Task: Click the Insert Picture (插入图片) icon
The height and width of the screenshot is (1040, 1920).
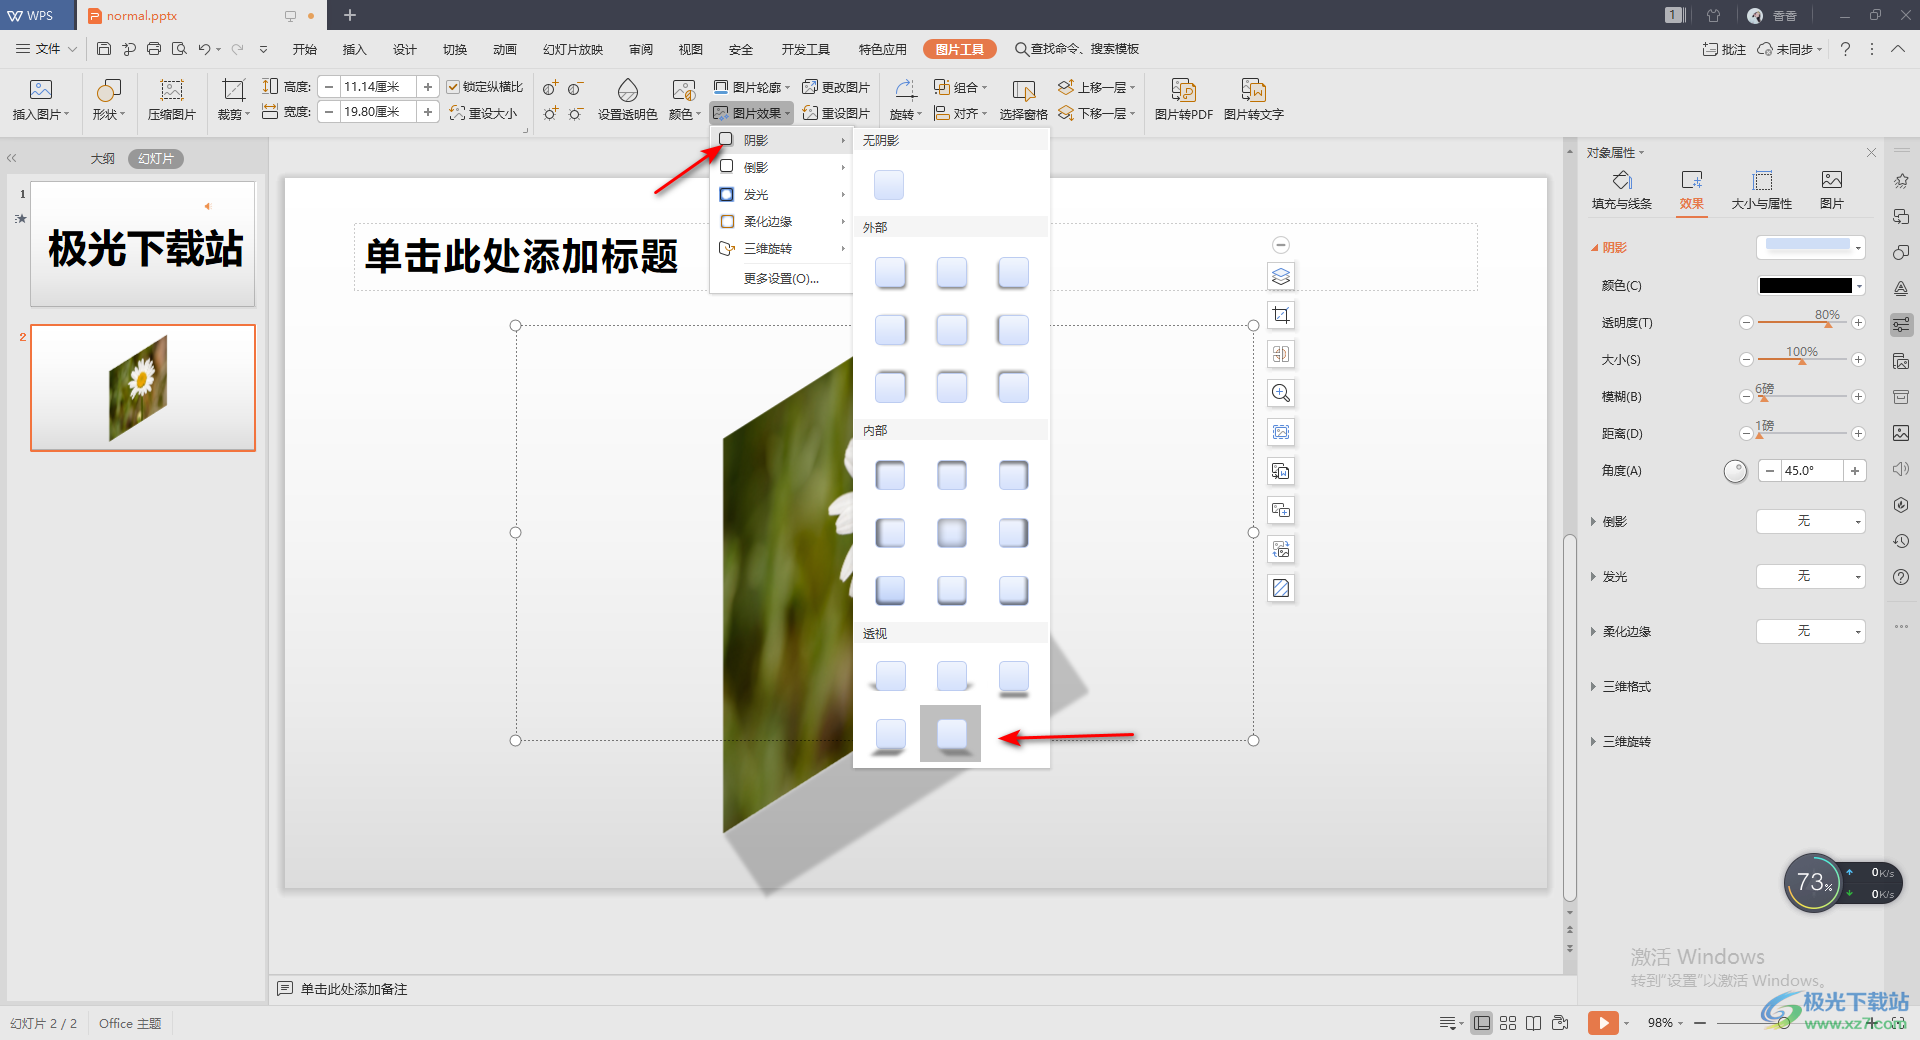Action: (40, 90)
